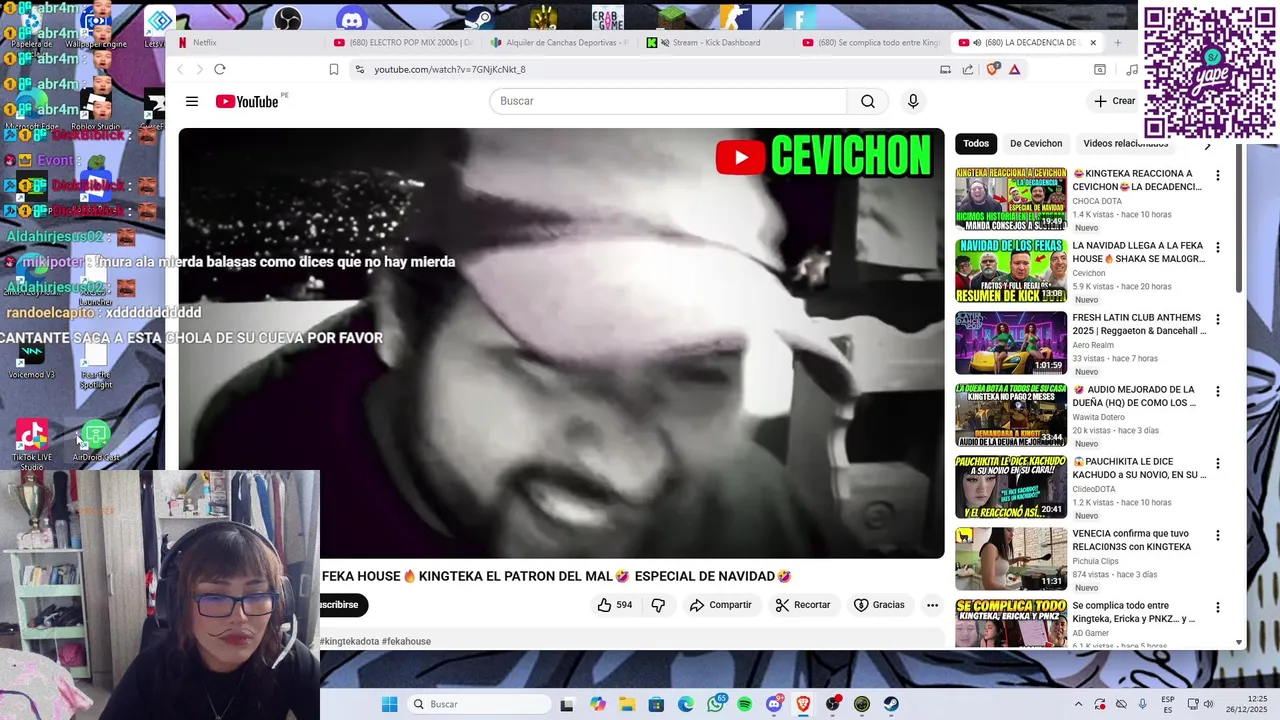Open File Explorer from the taskbar
Screen dimensions: 1280x720
click(x=627, y=704)
